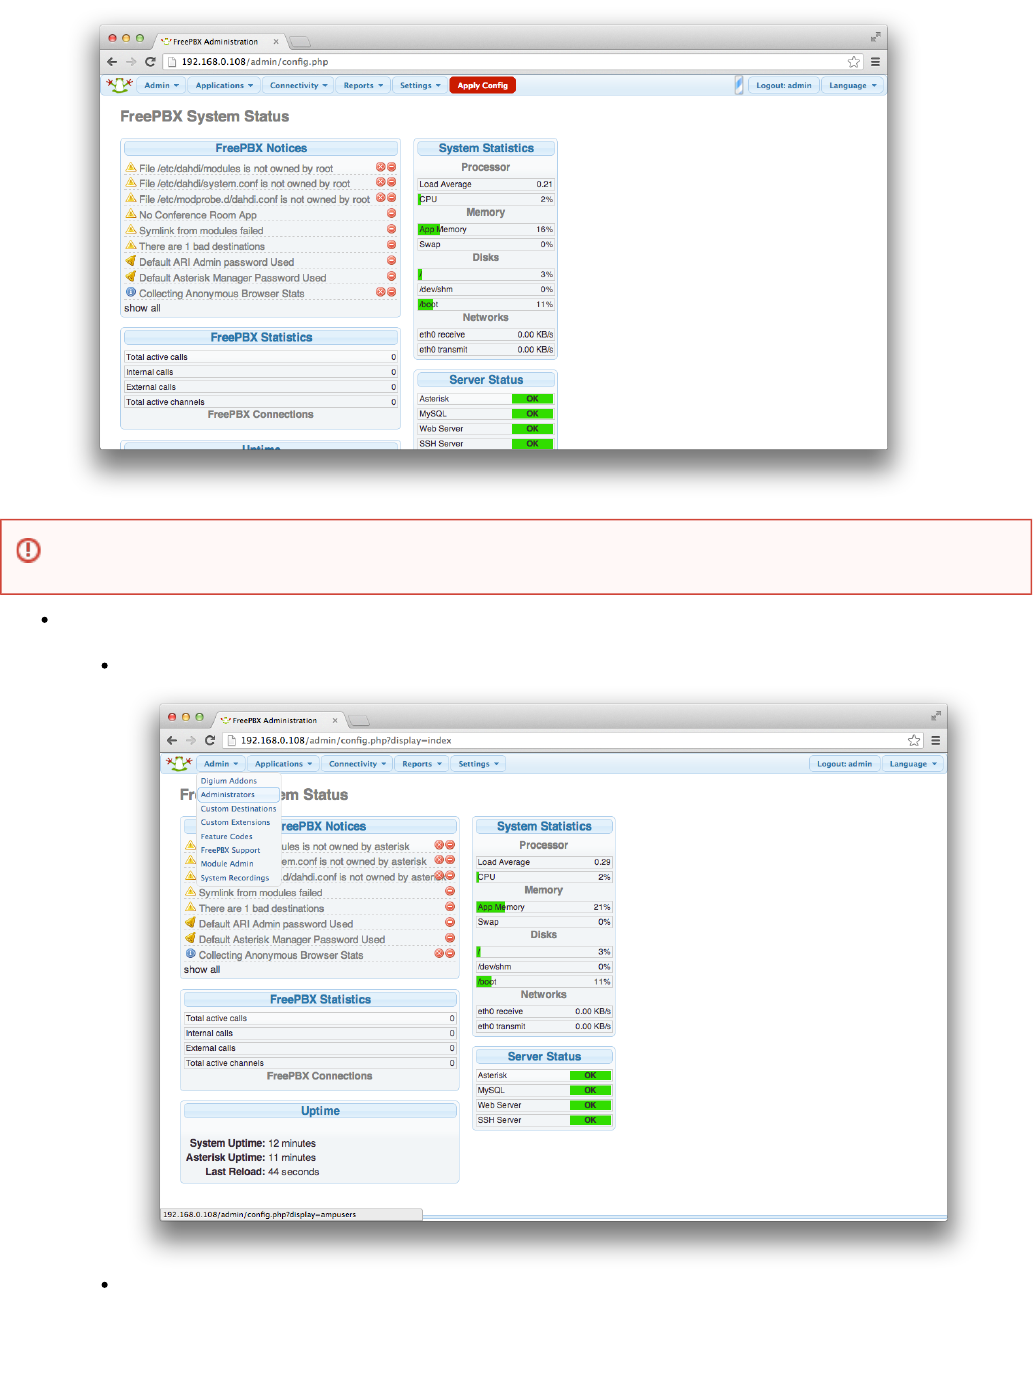Image resolution: width=1033 pixels, height=1392 pixels.
Task: Click the red Apply Config button
Action: click(x=483, y=86)
